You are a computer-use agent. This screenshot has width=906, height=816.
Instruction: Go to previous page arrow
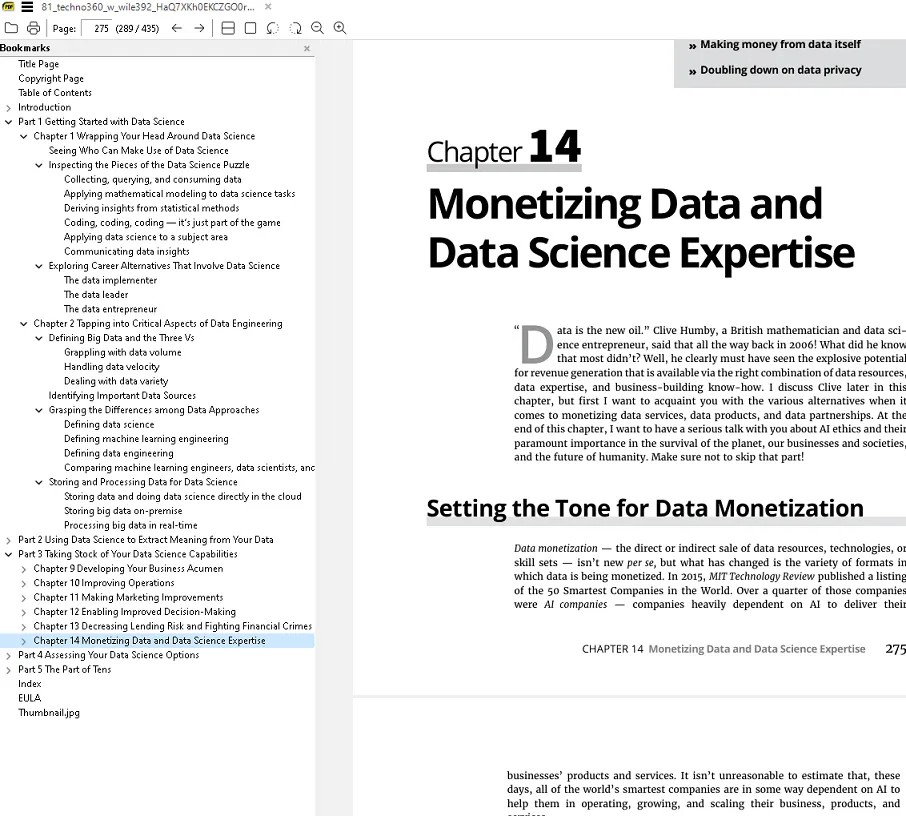pyautogui.click(x=177, y=28)
